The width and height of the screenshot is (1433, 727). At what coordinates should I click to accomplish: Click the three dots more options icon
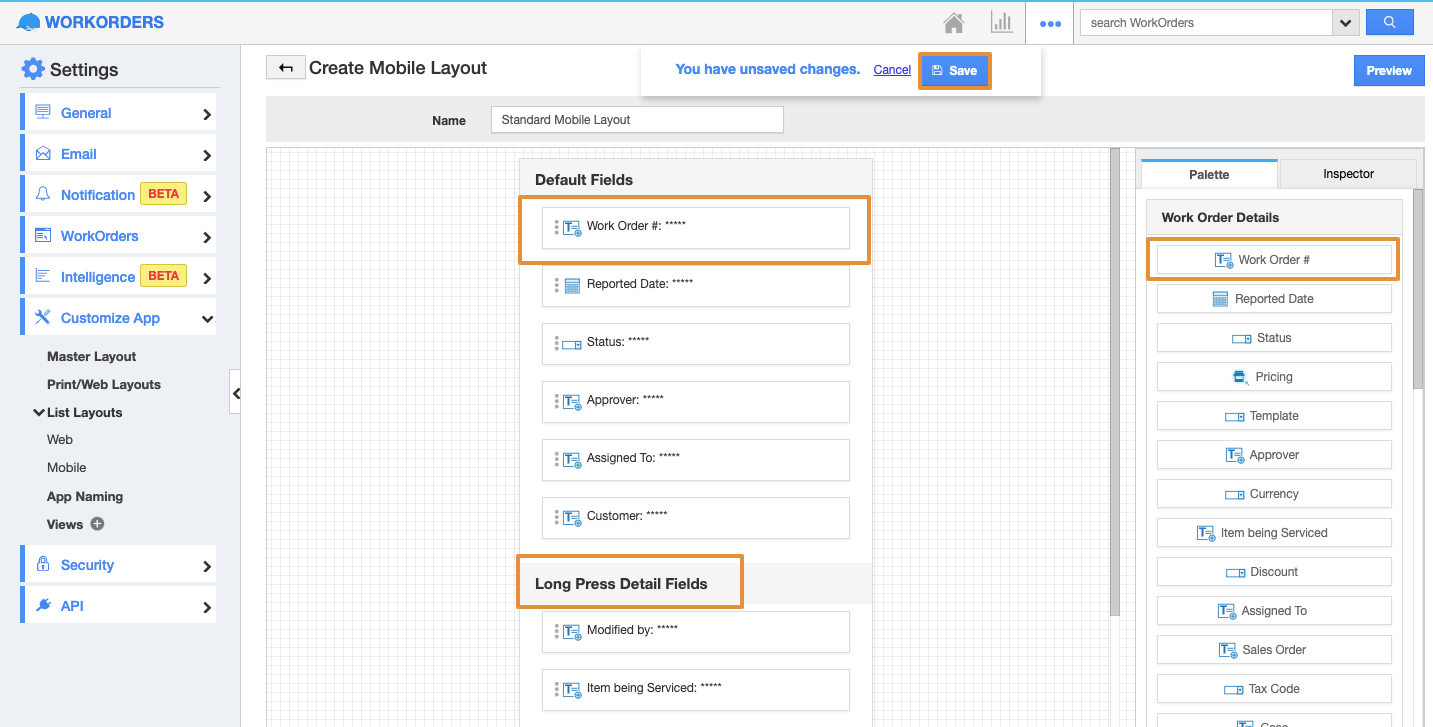[x=1050, y=23]
